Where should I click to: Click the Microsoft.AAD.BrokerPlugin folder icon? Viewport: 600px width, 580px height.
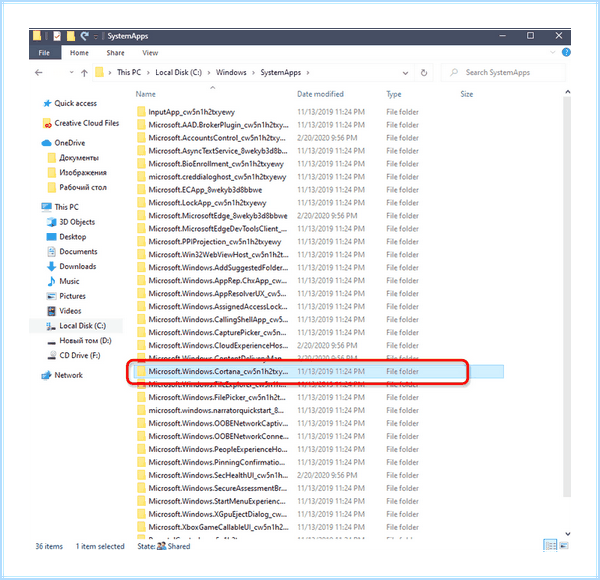tap(141, 125)
